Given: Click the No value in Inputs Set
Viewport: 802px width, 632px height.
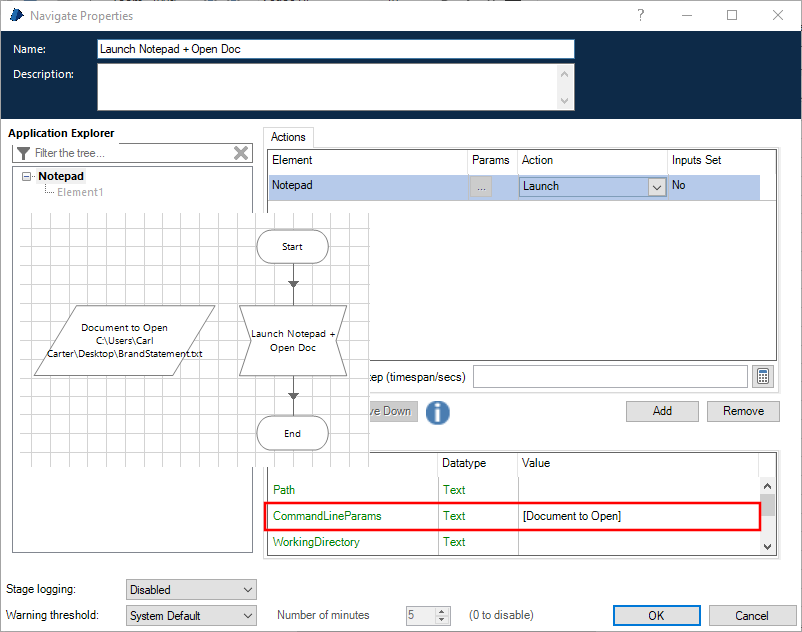Looking at the screenshot, I should (678, 185).
